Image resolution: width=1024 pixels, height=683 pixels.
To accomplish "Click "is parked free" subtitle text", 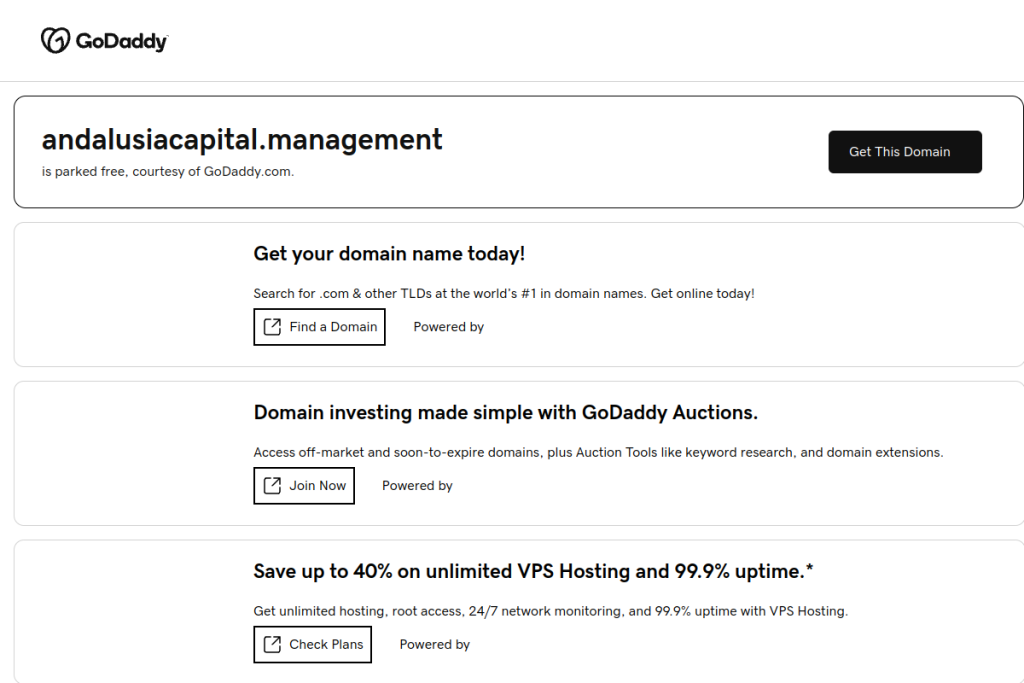I will [168, 171].
